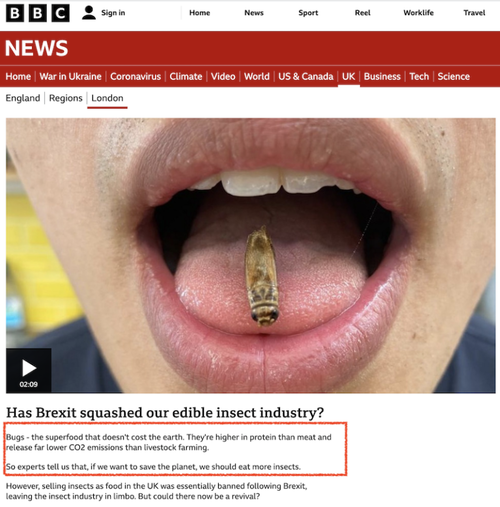500x507 pixels.
Task: Open Reel in top navigation
Action: tap(362, 13)
